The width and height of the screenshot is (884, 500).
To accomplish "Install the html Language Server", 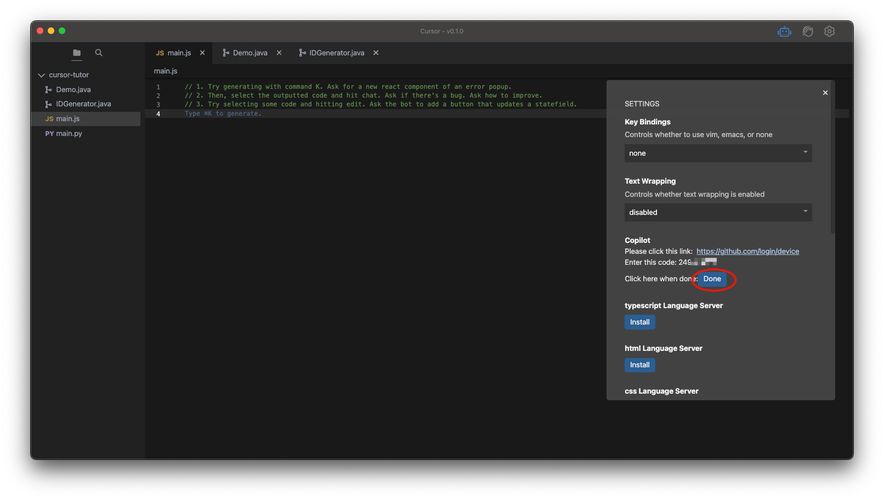I will click(x=639, y=365).
